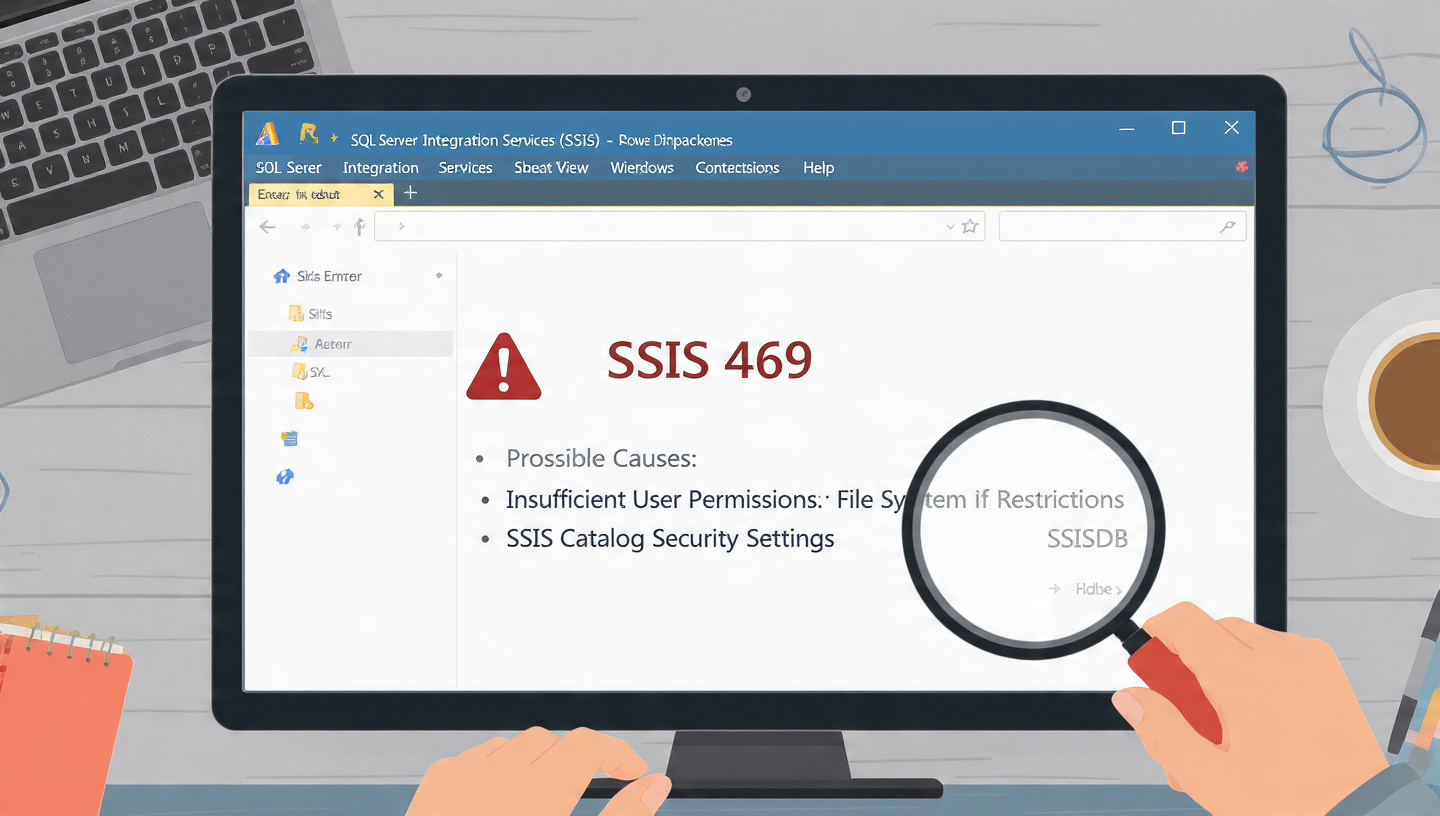This screenshot has height=816, width=1440.
Task: Open the Integration menu
Action: click(380, 168)
